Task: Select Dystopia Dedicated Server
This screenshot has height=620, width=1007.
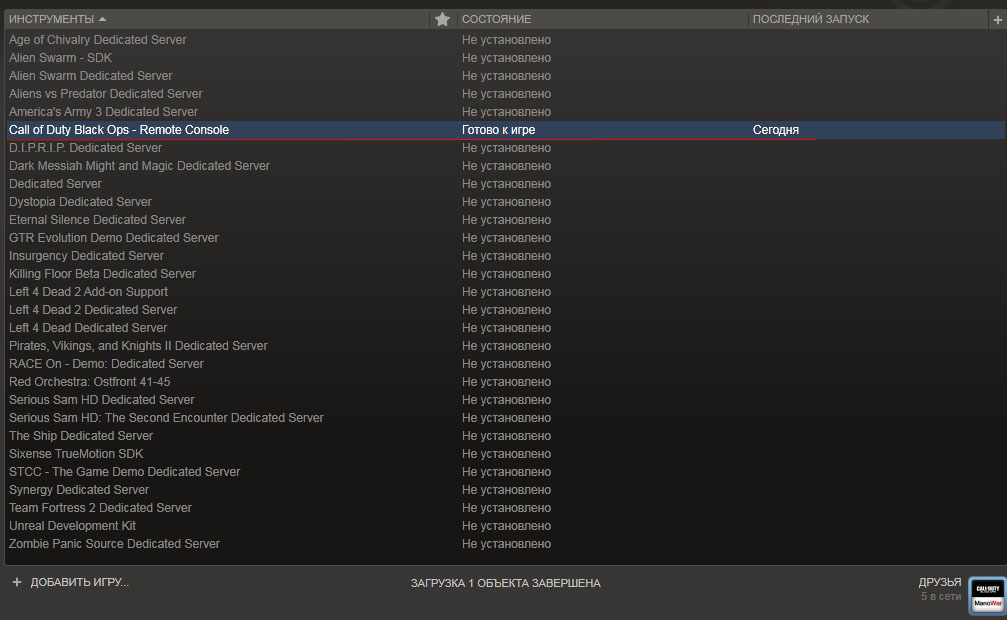Action: [x=80, y=202]
